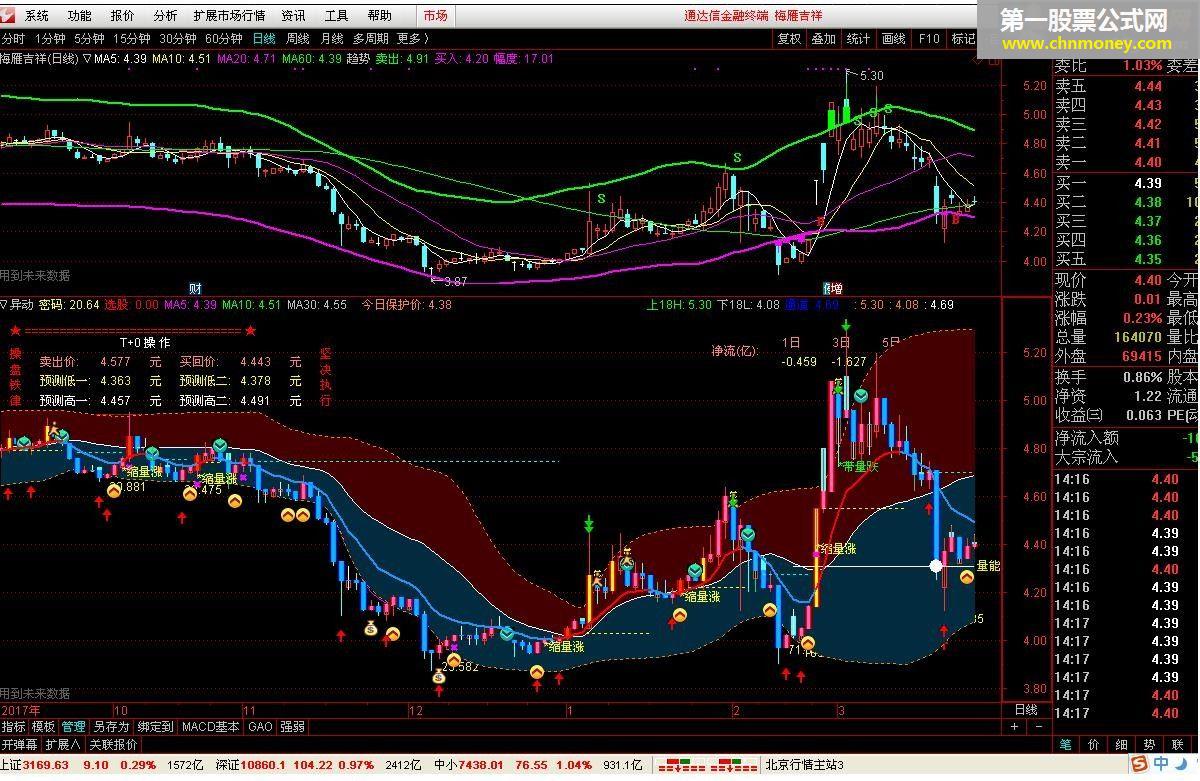Switch to 30分钟 period
Image resolution: width=1200 pixels, height=781 pixels.
pos(178,39)
